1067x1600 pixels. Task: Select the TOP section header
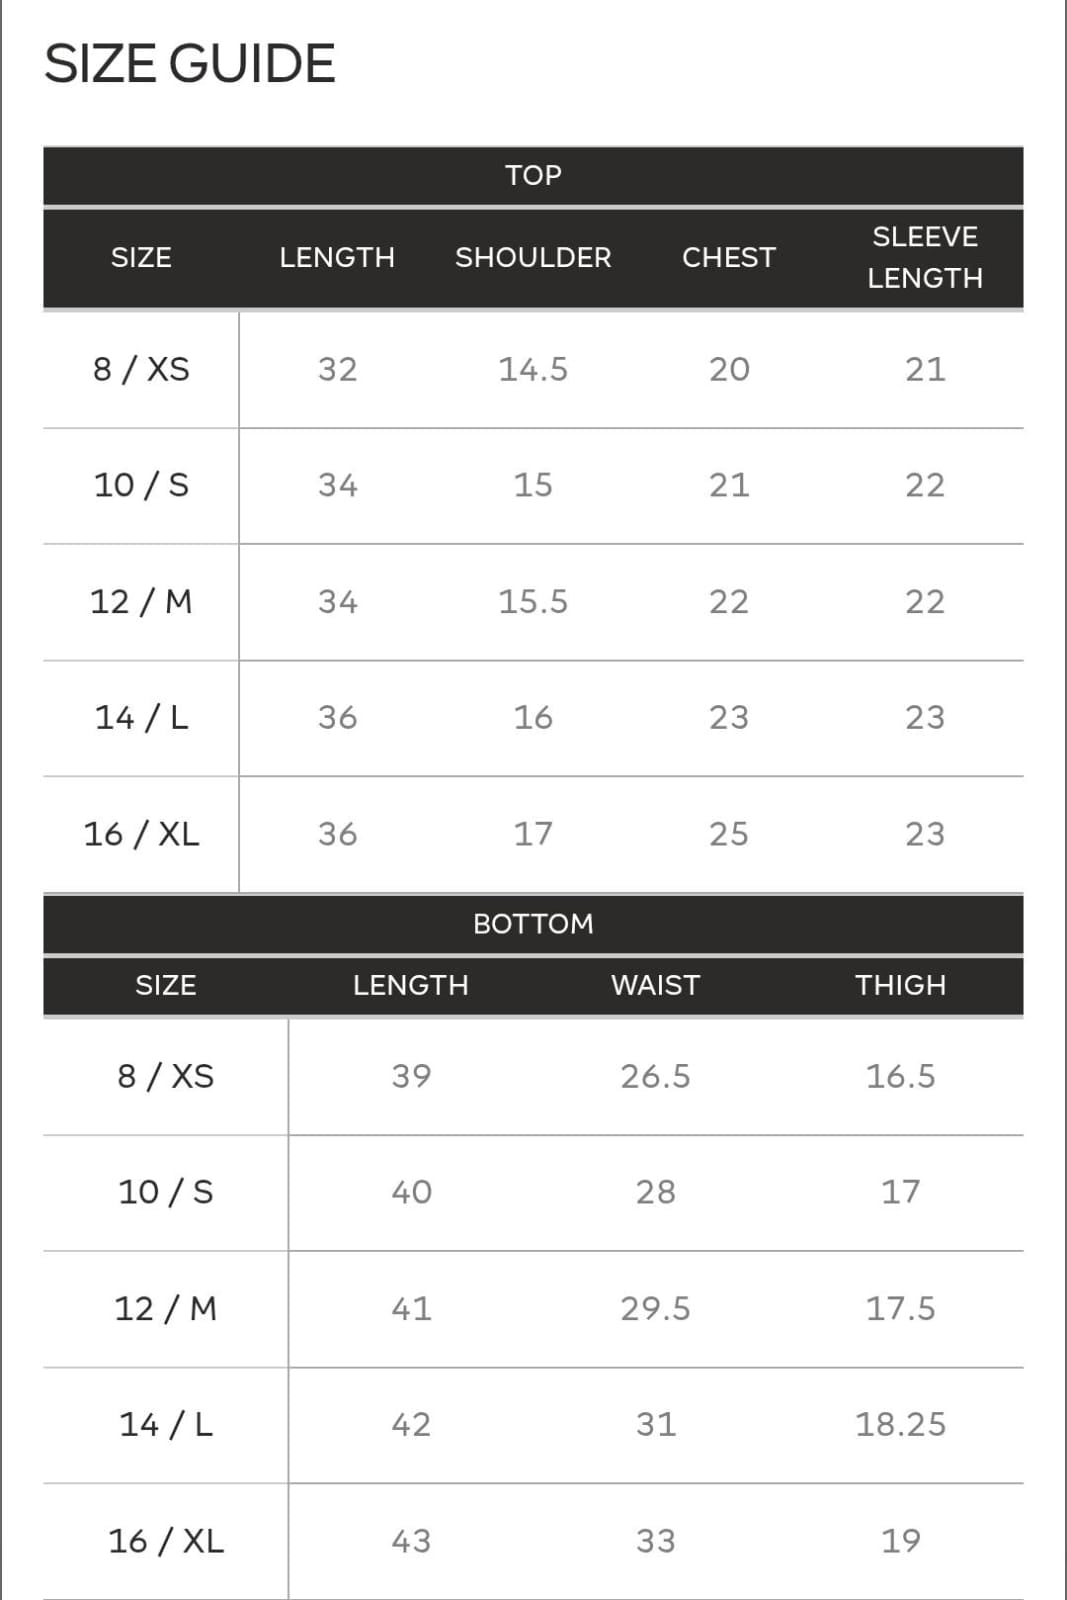point(533,176)
